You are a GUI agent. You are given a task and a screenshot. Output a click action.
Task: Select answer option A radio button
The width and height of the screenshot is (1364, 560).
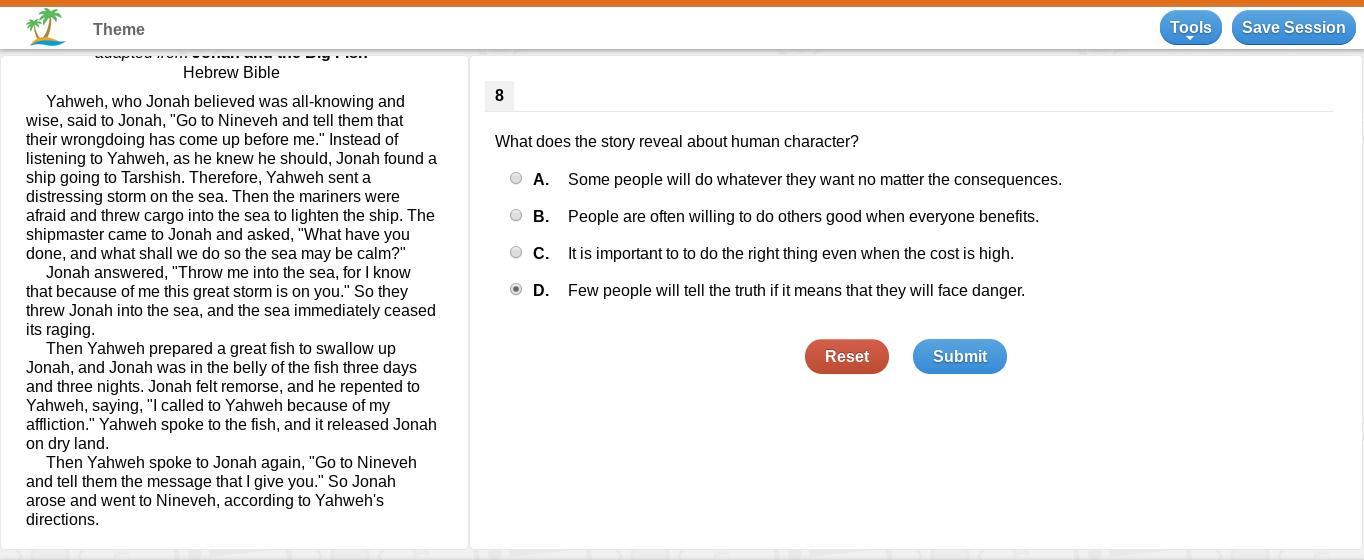[x=516, y=178]
